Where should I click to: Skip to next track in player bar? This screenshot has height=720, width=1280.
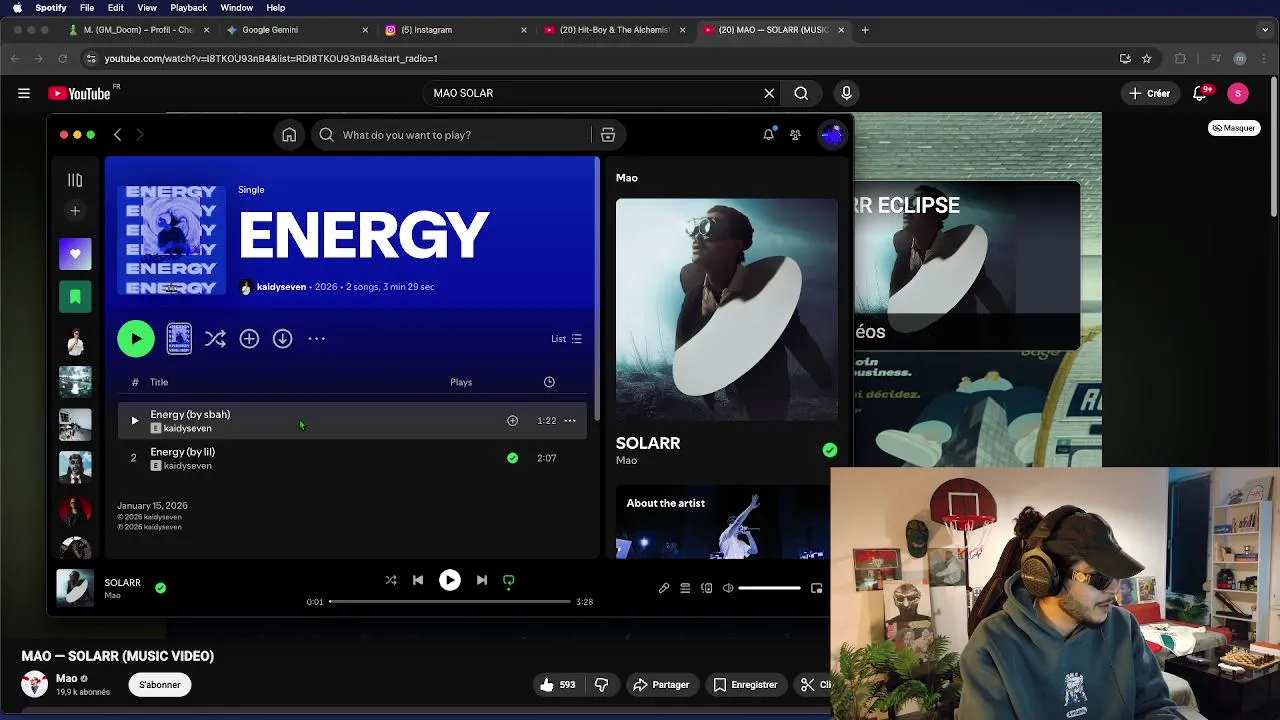[x=482, y=580]
